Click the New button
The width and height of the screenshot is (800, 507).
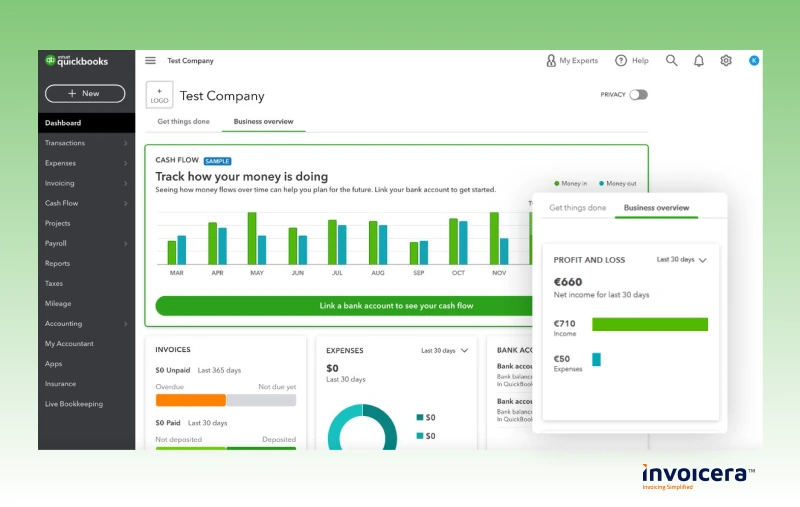click(x=85, y=93)
